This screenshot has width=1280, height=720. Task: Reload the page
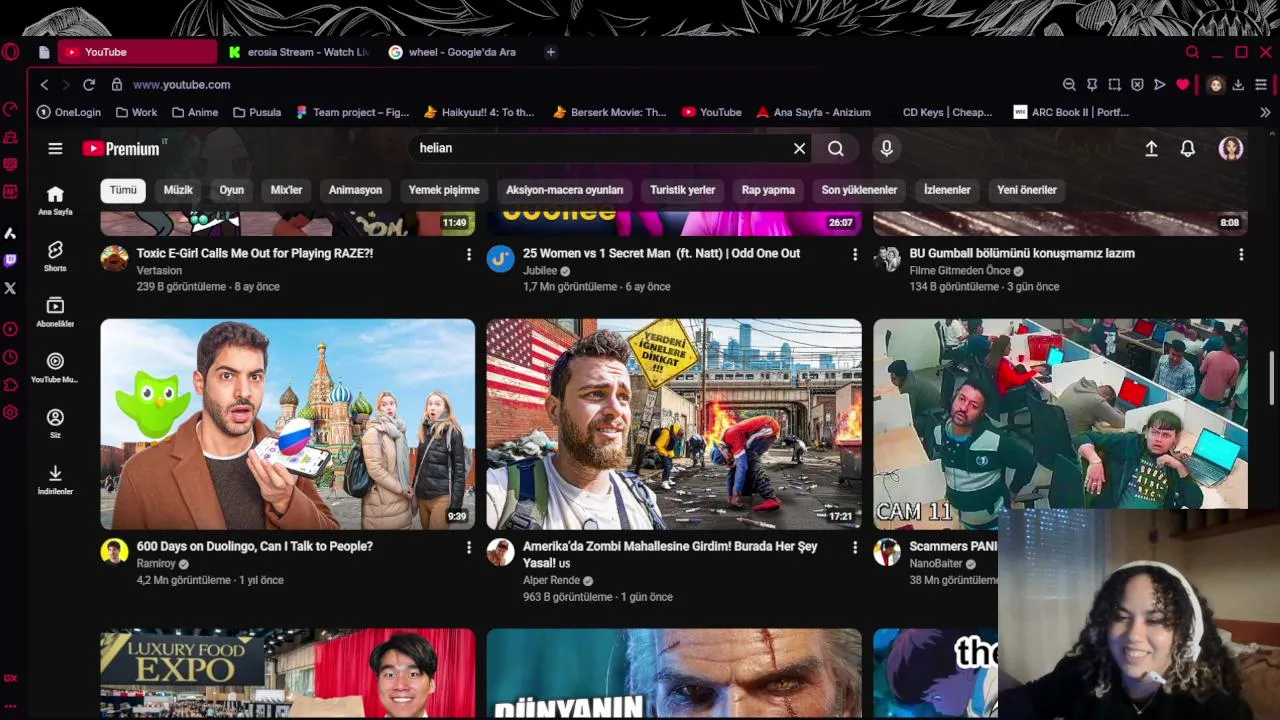tap(89, 85)
